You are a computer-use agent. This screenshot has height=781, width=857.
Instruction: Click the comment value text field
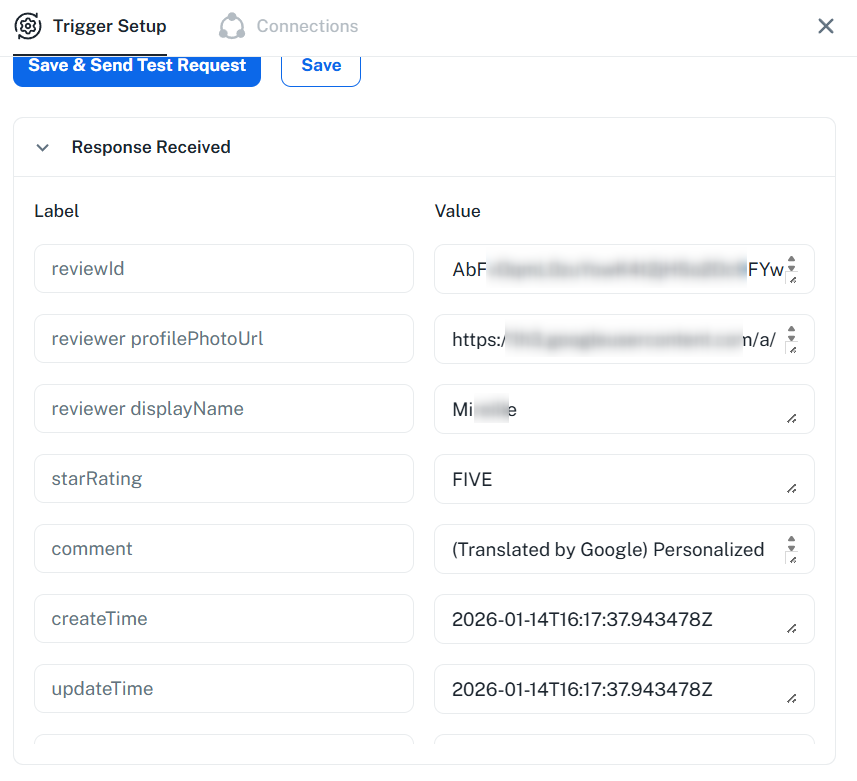click(x=610, y=549)
